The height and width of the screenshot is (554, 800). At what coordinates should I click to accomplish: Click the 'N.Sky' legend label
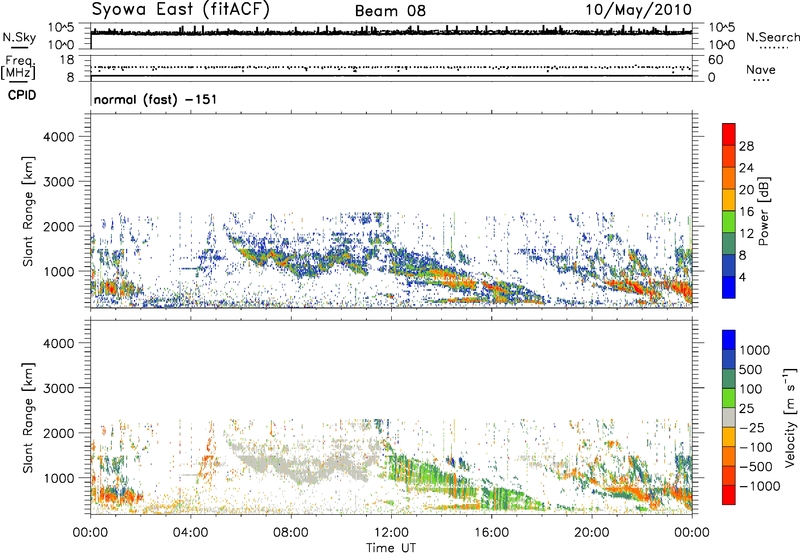pyautogui.click(x=19, y=37)
